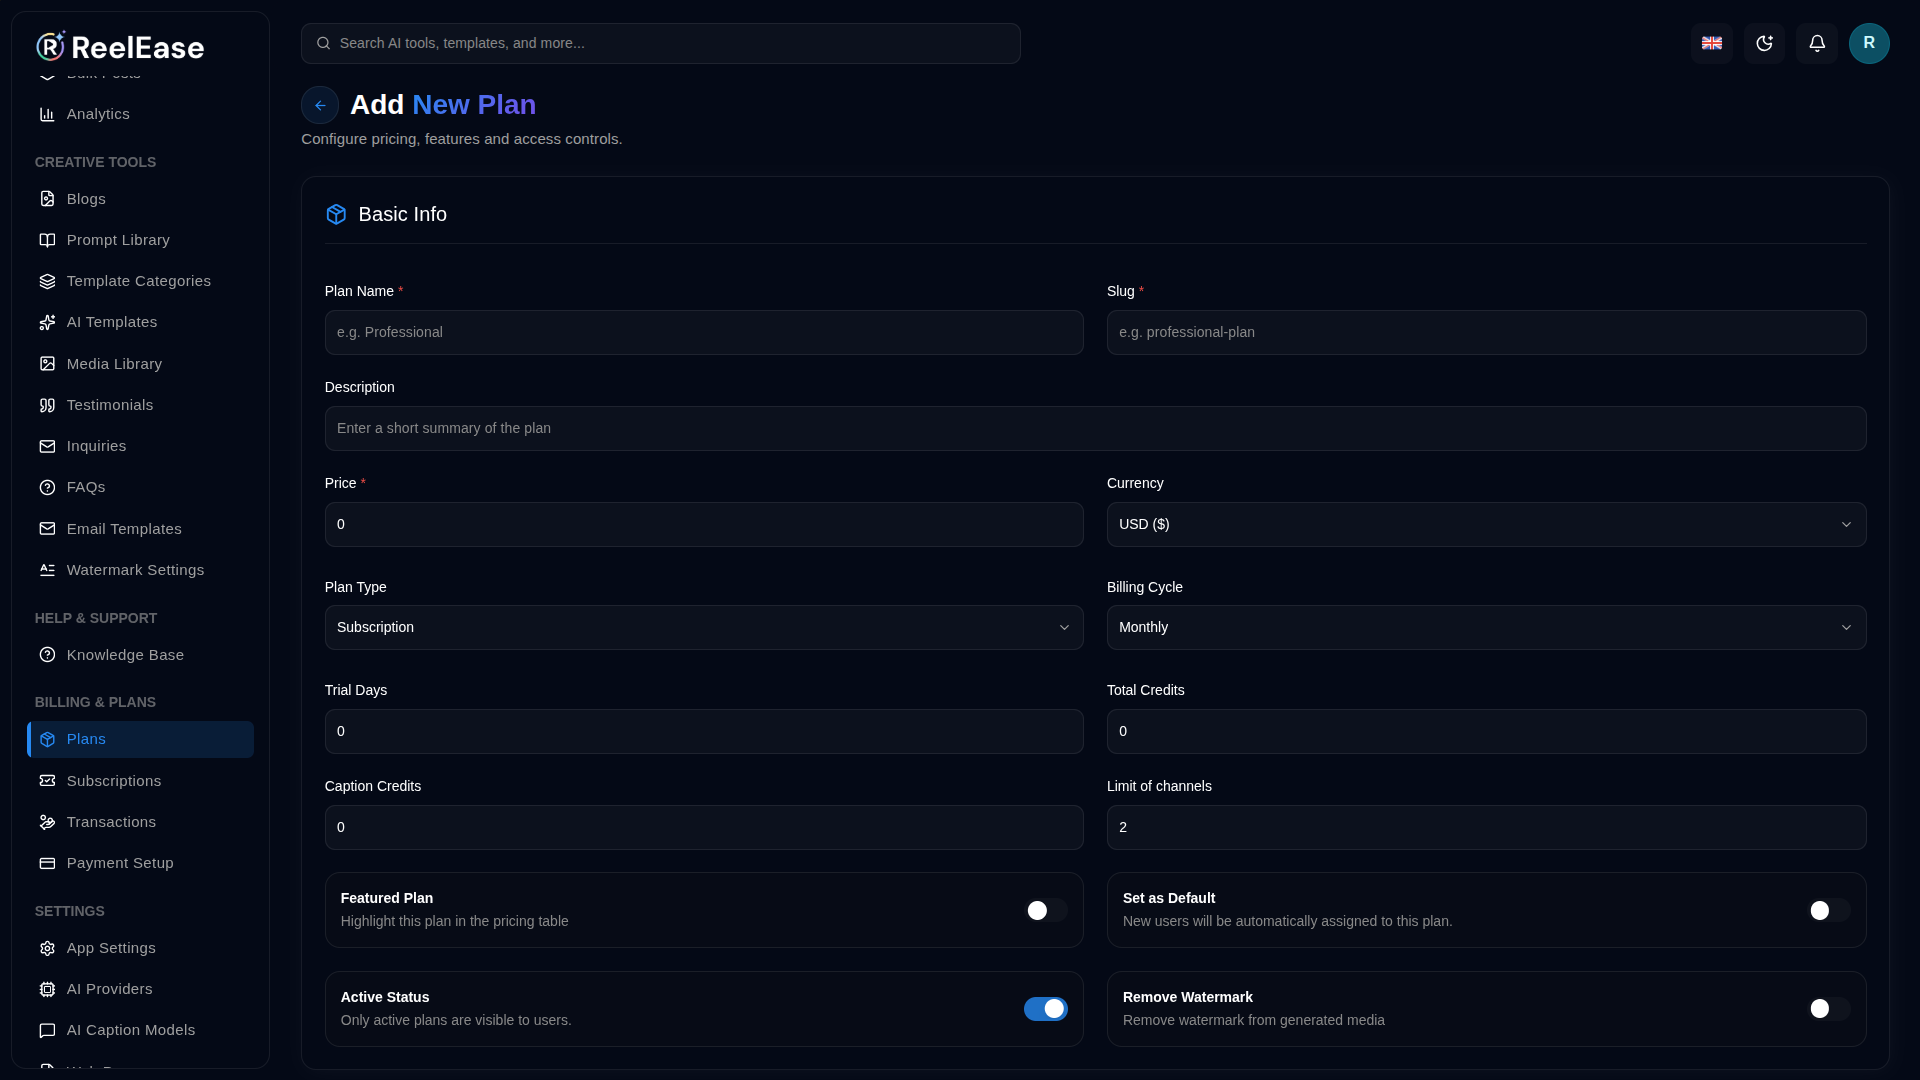Screen dimensions: 1920x1080
Task: Open the language flag selector
Action: (1712, 43)
